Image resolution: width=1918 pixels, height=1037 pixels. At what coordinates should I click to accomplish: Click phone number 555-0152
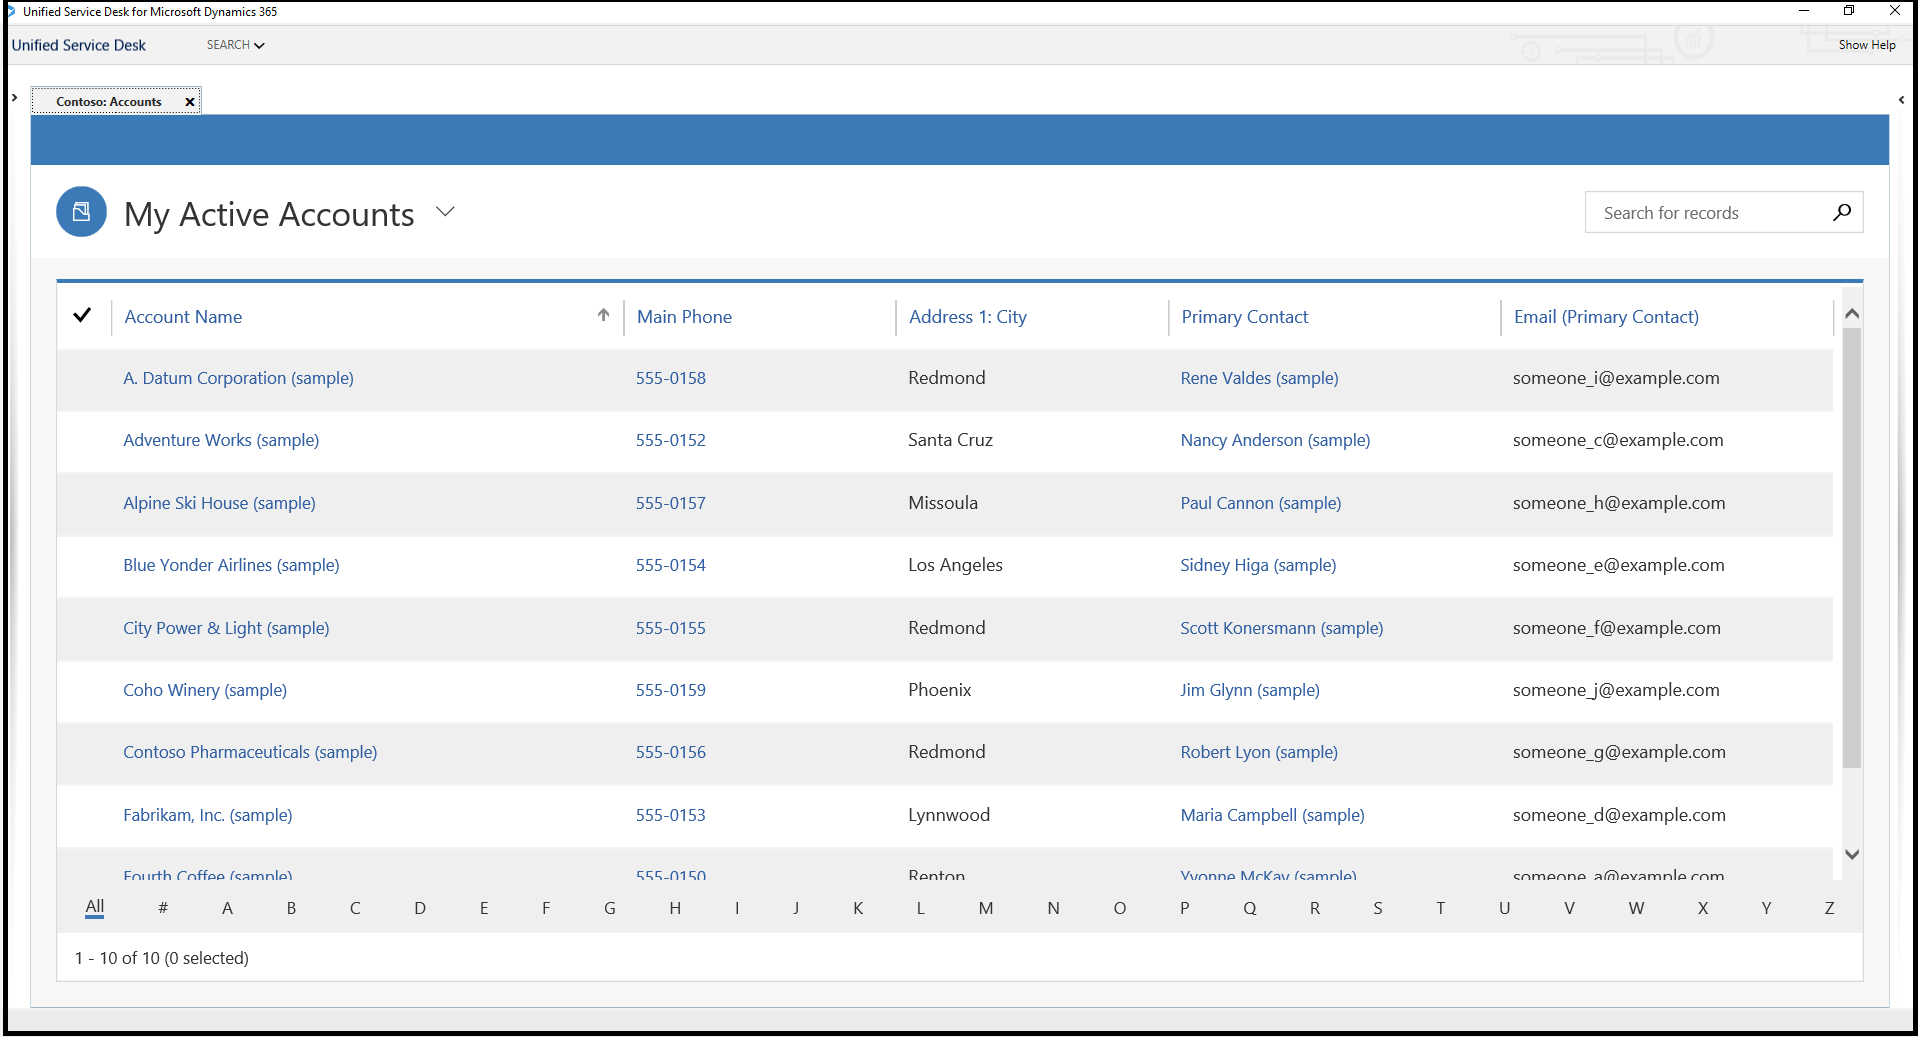coord(671,440)
